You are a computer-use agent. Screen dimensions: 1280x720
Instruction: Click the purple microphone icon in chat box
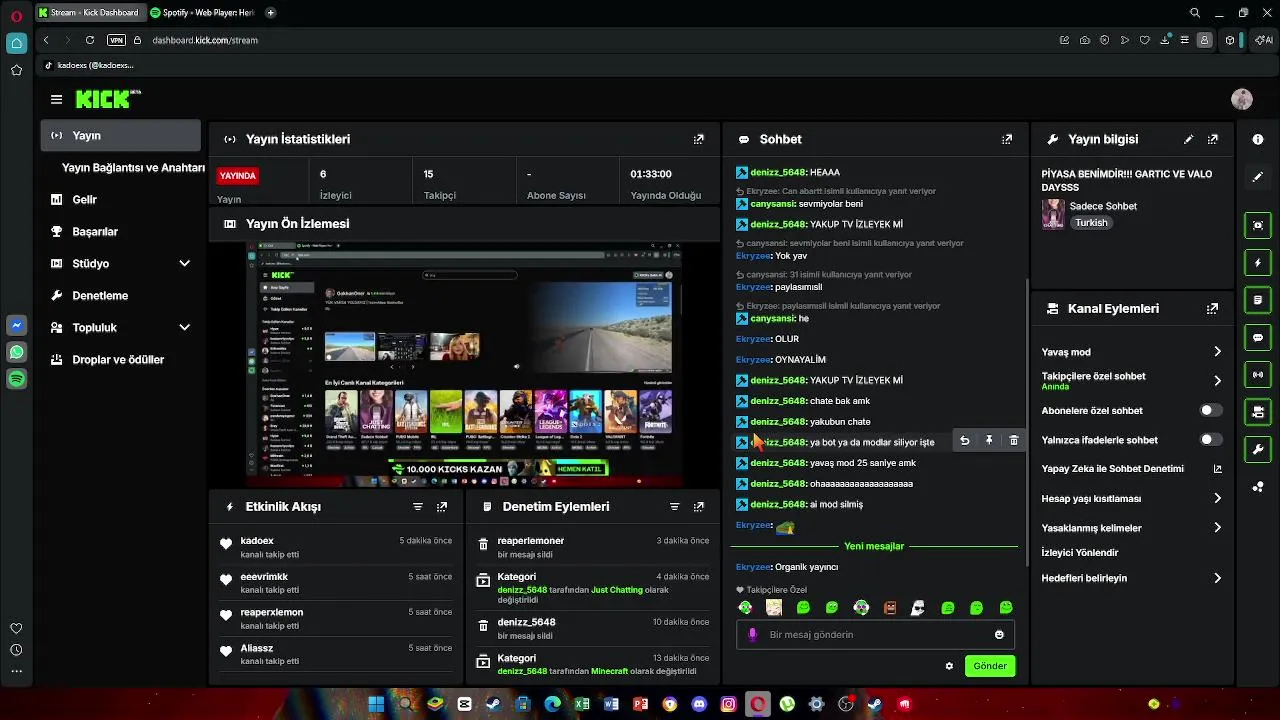(753, 635)
